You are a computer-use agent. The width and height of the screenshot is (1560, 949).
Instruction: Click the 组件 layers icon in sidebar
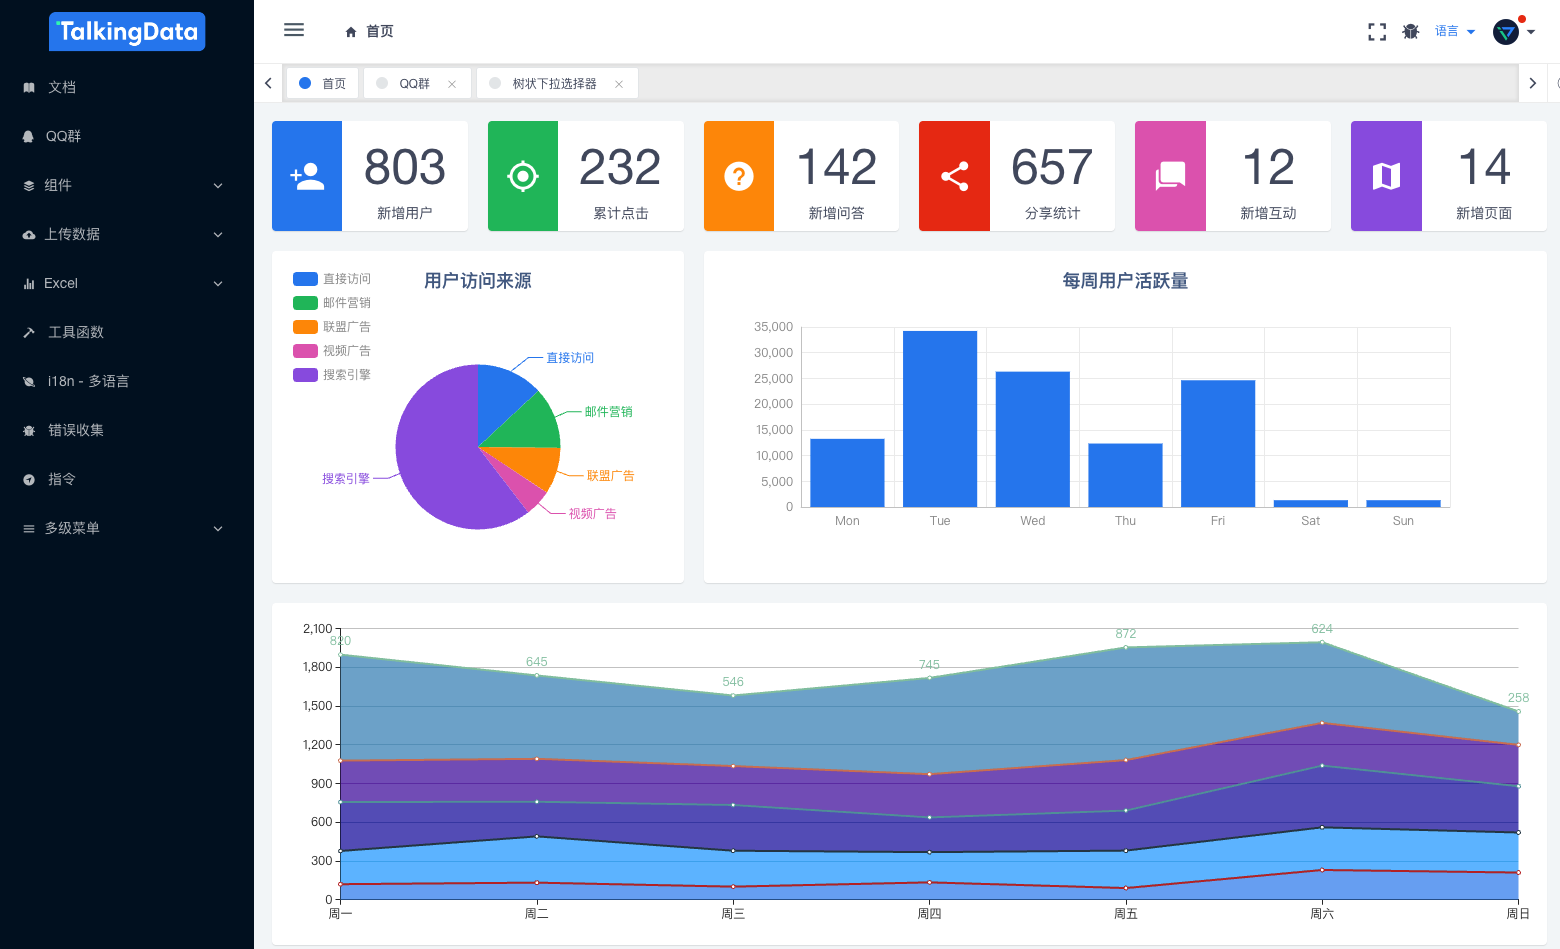pos(29,186)
